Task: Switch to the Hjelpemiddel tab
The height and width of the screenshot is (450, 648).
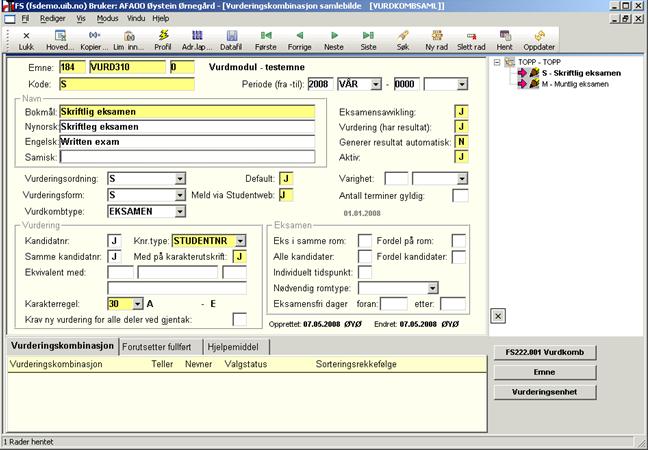Action: tap(237, 346)
